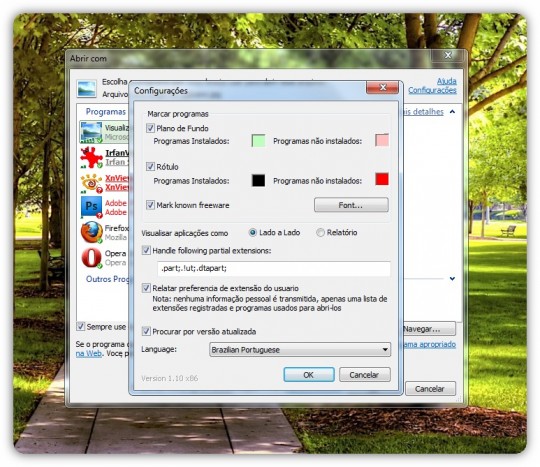Click the image file icon in Abrir com
The height and width of the screenshot is (467, 540).
[x=86, y=88]
